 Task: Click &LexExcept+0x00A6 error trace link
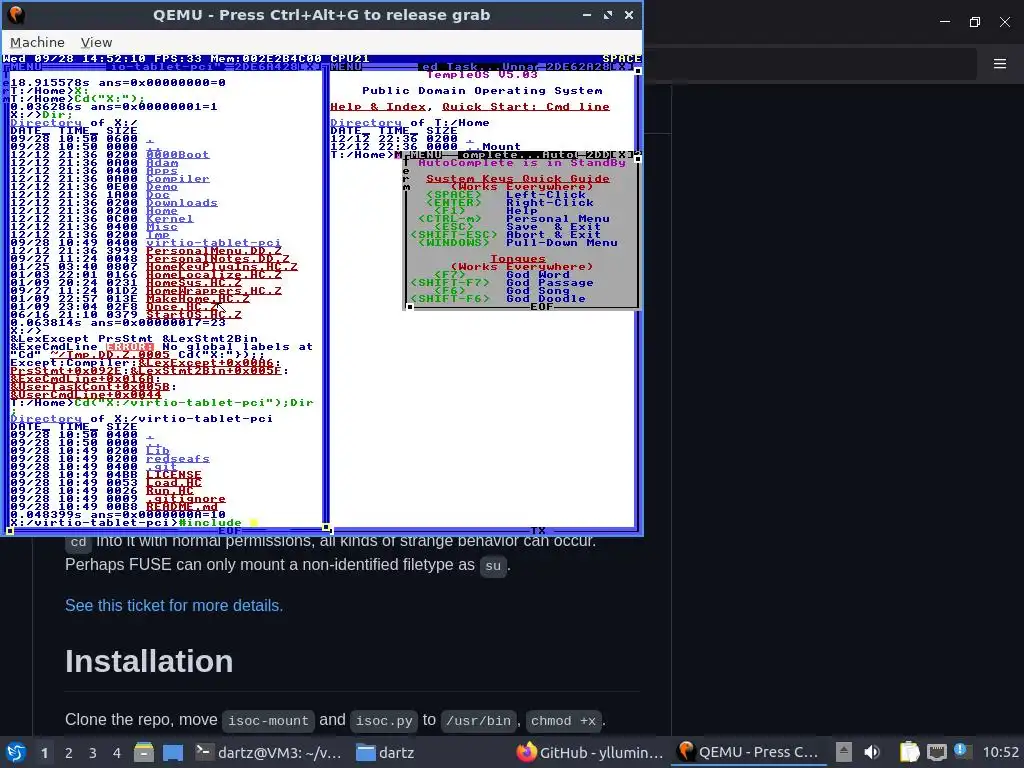pyautogui.click(x=206, y=362)
